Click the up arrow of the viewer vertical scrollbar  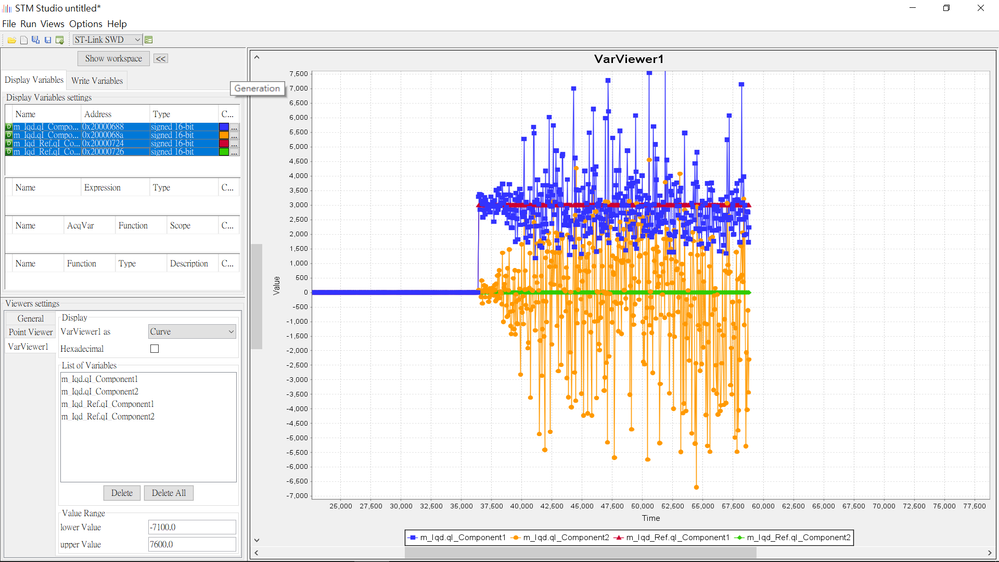[257, 57]
